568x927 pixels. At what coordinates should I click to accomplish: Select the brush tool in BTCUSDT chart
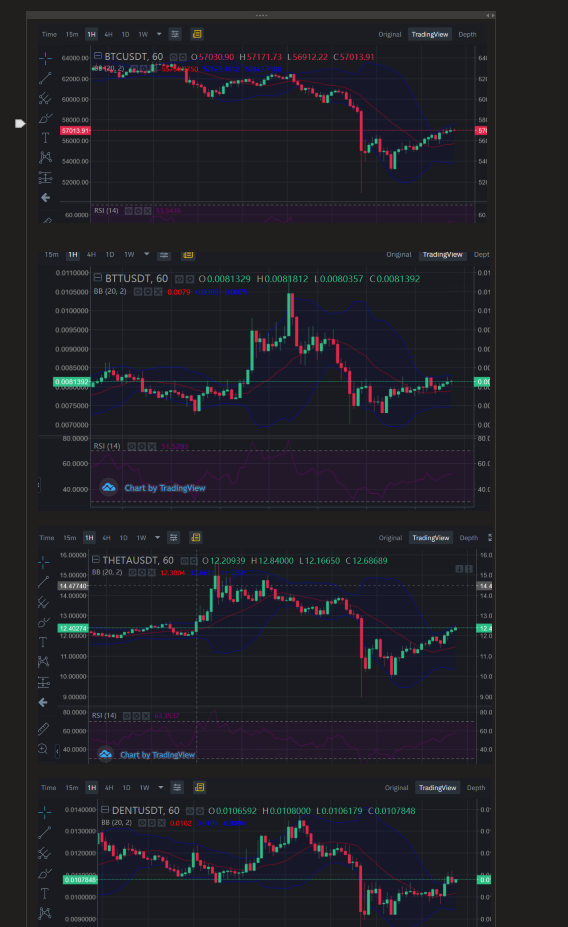pyautogui.click(x=46, y=118)
